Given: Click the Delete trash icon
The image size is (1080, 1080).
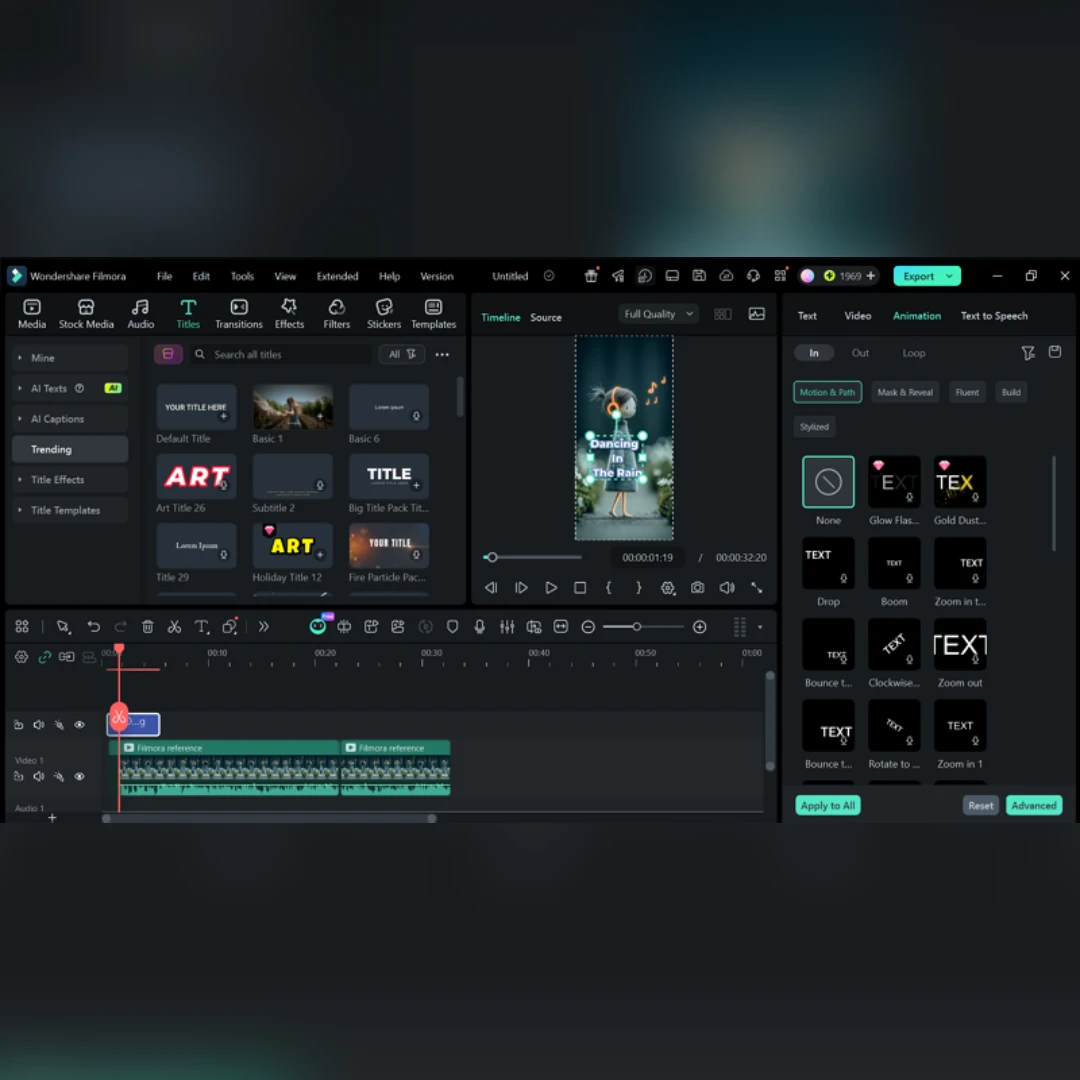Looking at the screenshot, I should click(x=147, y=626).
